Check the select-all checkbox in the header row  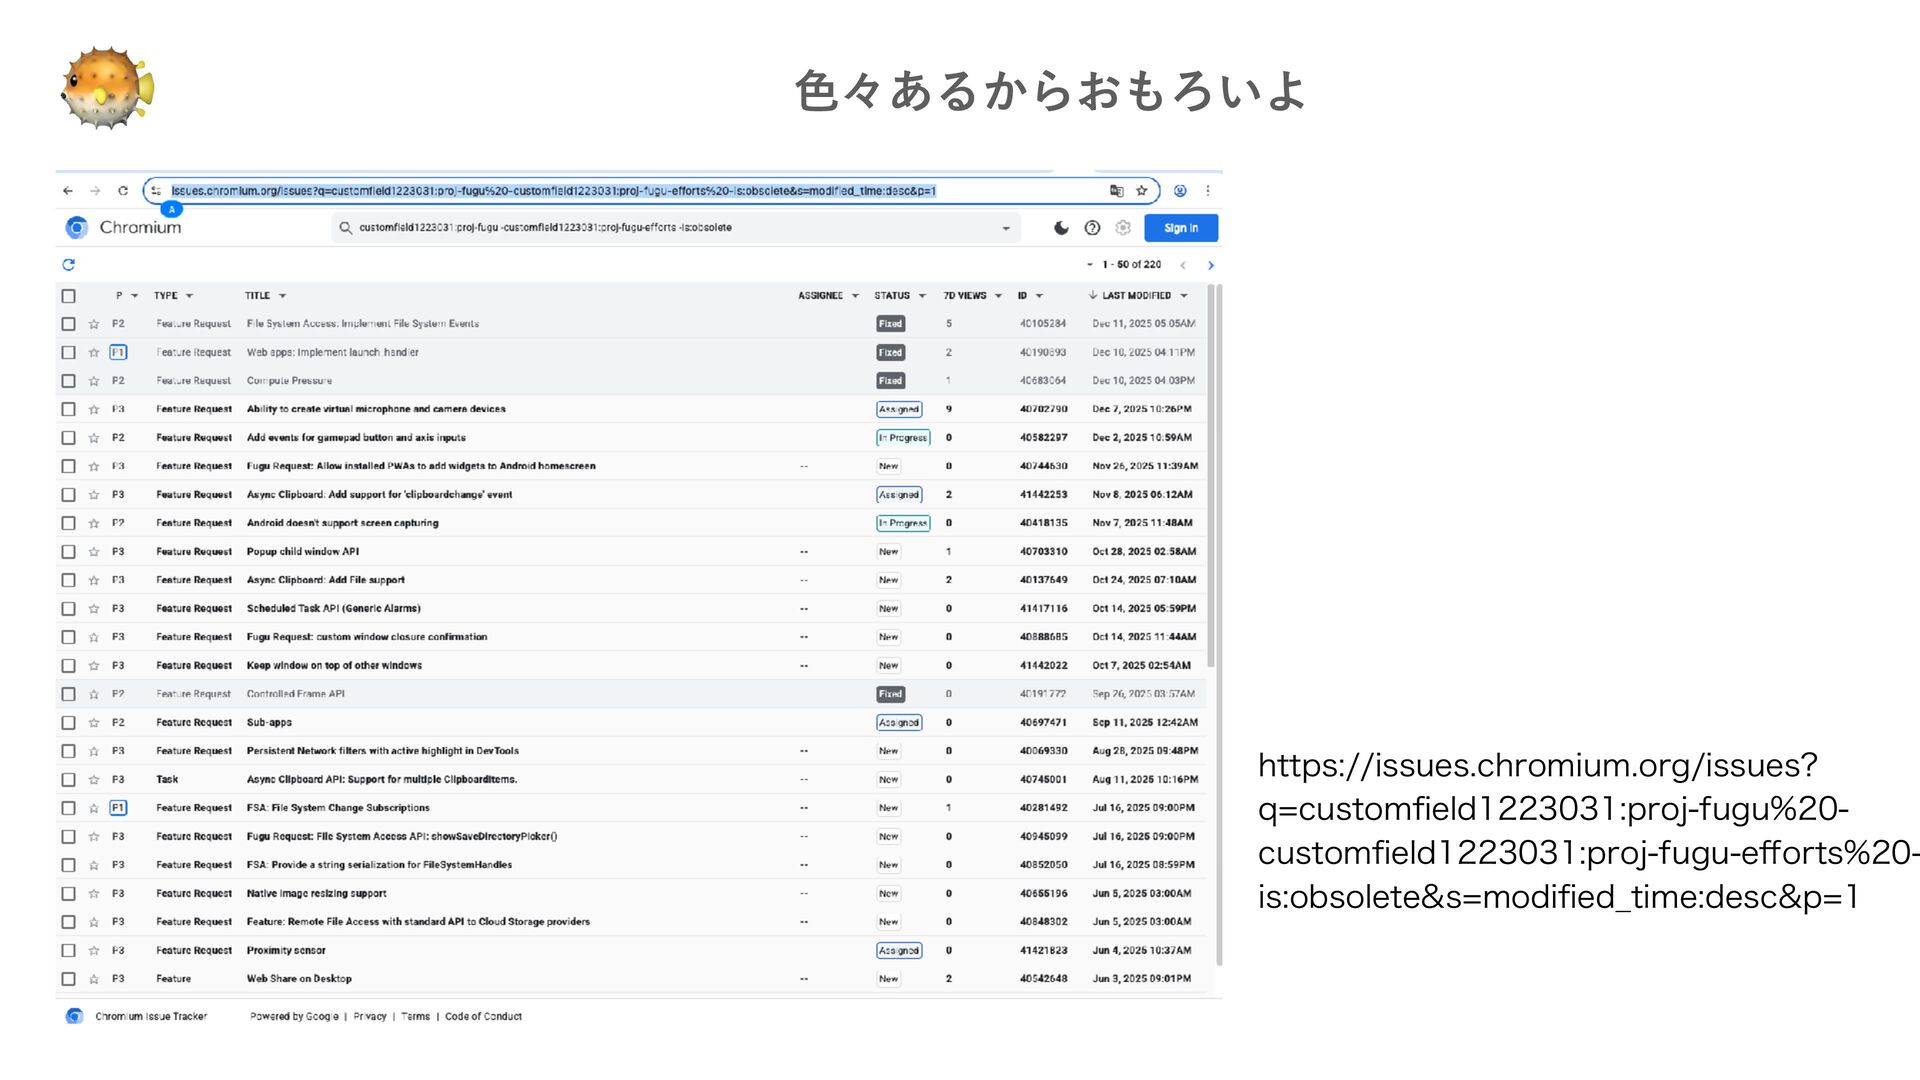pyautogui.click(x=68, y=296)
